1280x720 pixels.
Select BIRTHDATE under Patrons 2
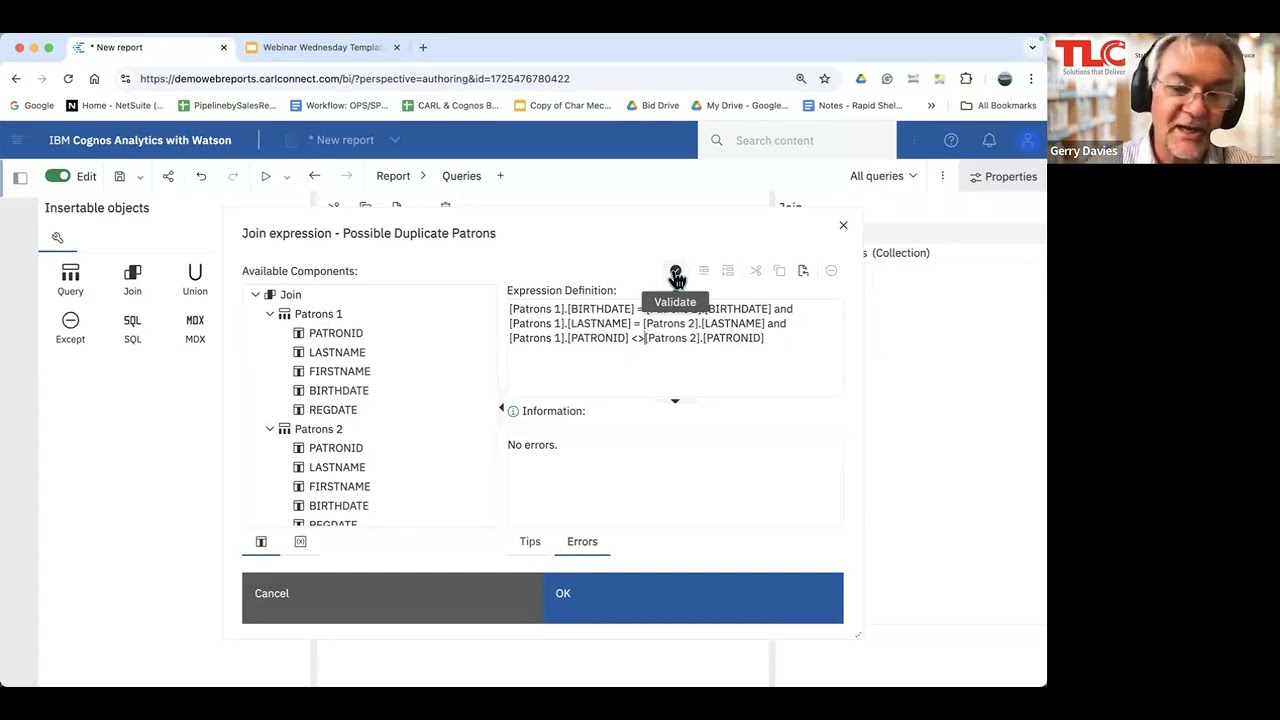pos(339,506)
